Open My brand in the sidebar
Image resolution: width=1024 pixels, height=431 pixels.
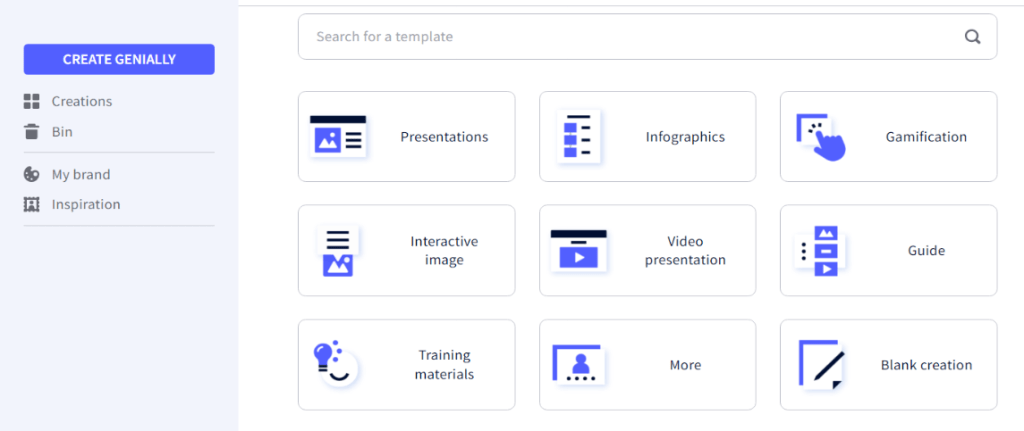(80, 174)
